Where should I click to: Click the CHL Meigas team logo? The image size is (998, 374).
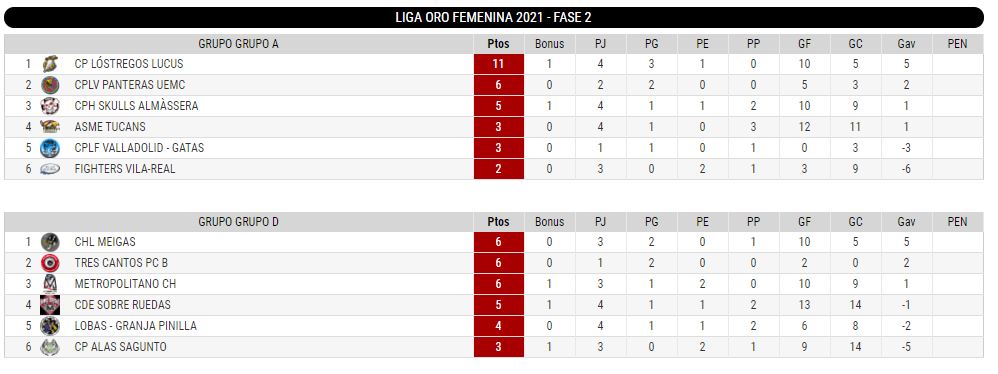(x=50, y=242)
